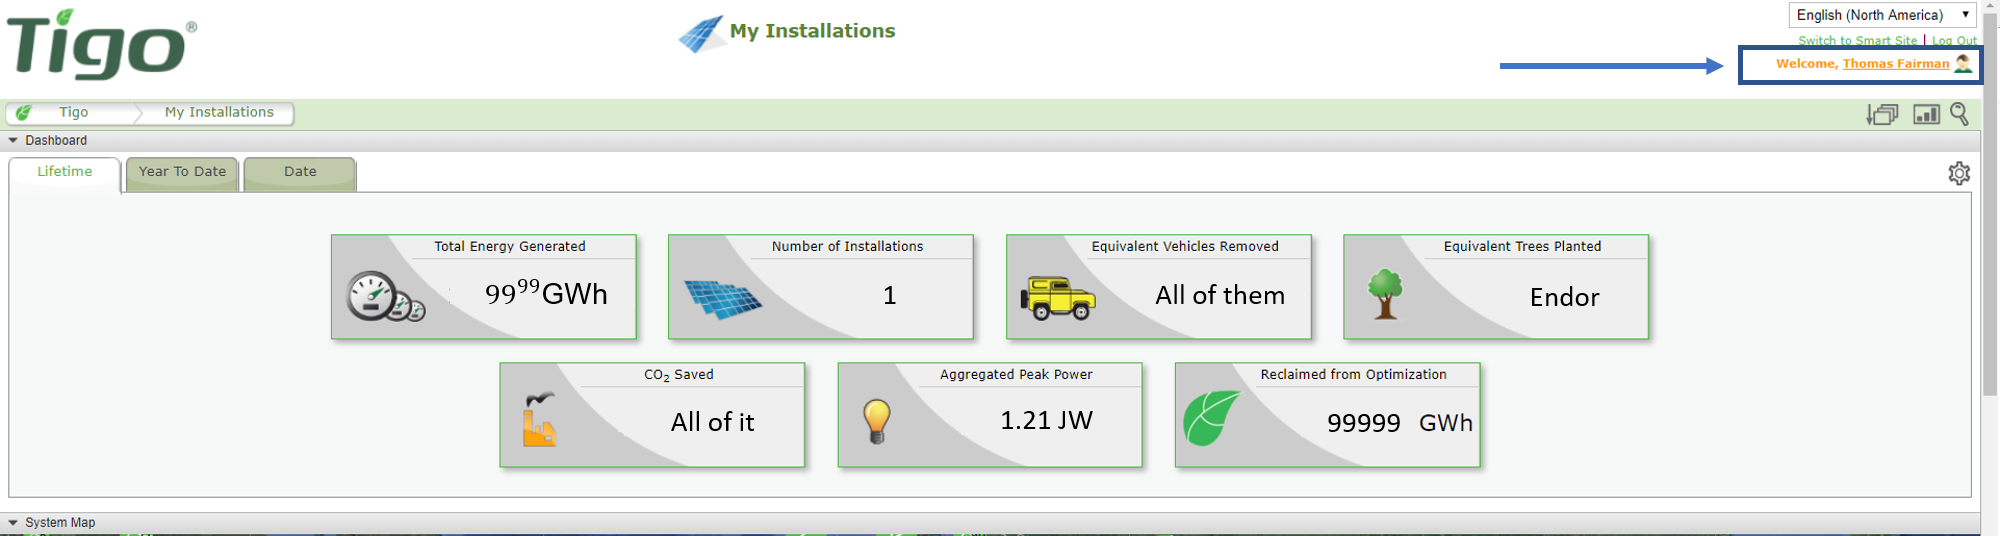Viewport: 2000px width, 536px height.
Task: Click the light bulb icon in Aggregated Peak Power
Action: [876, 421]
